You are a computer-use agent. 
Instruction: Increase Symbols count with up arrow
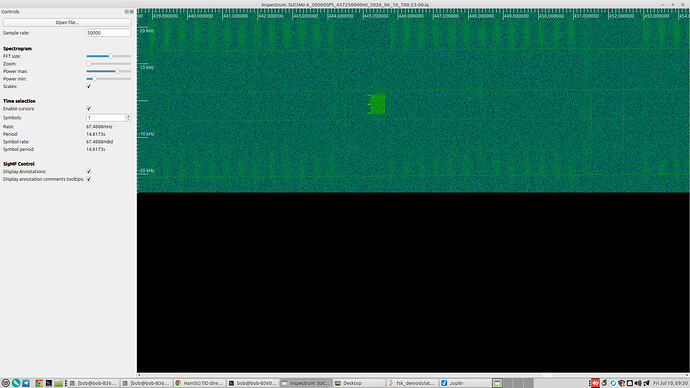[128, 116]
